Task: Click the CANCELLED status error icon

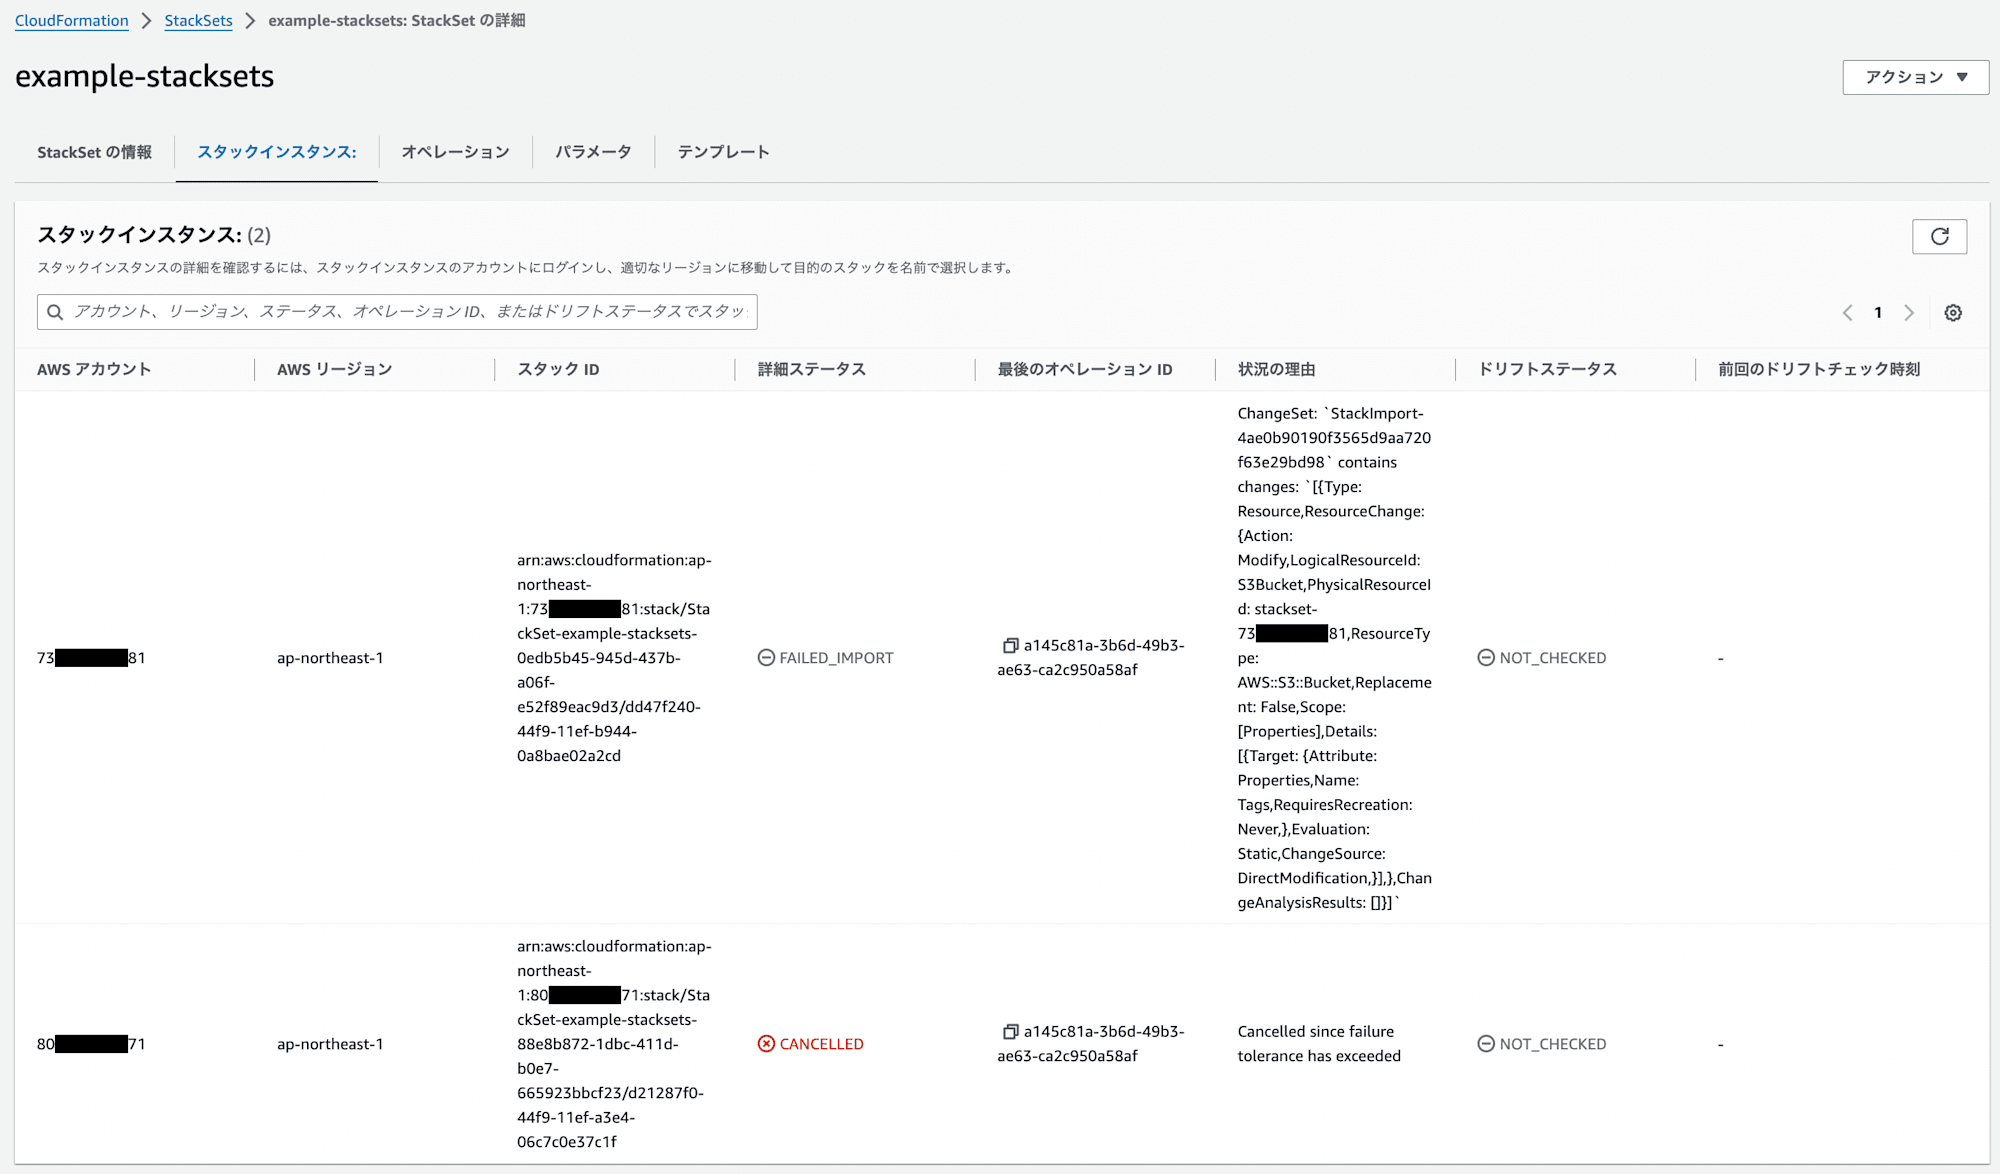Action: (x=766, y=1044)
